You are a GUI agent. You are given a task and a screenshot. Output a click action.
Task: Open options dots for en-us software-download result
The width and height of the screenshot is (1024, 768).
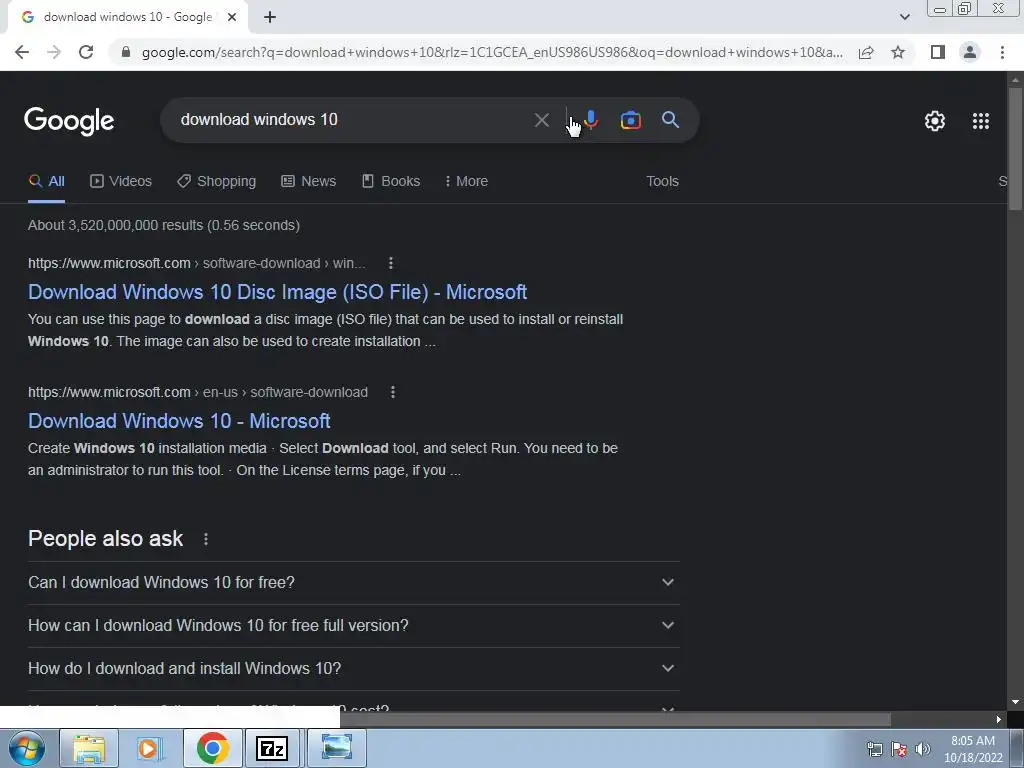click(x=392, y=392)
